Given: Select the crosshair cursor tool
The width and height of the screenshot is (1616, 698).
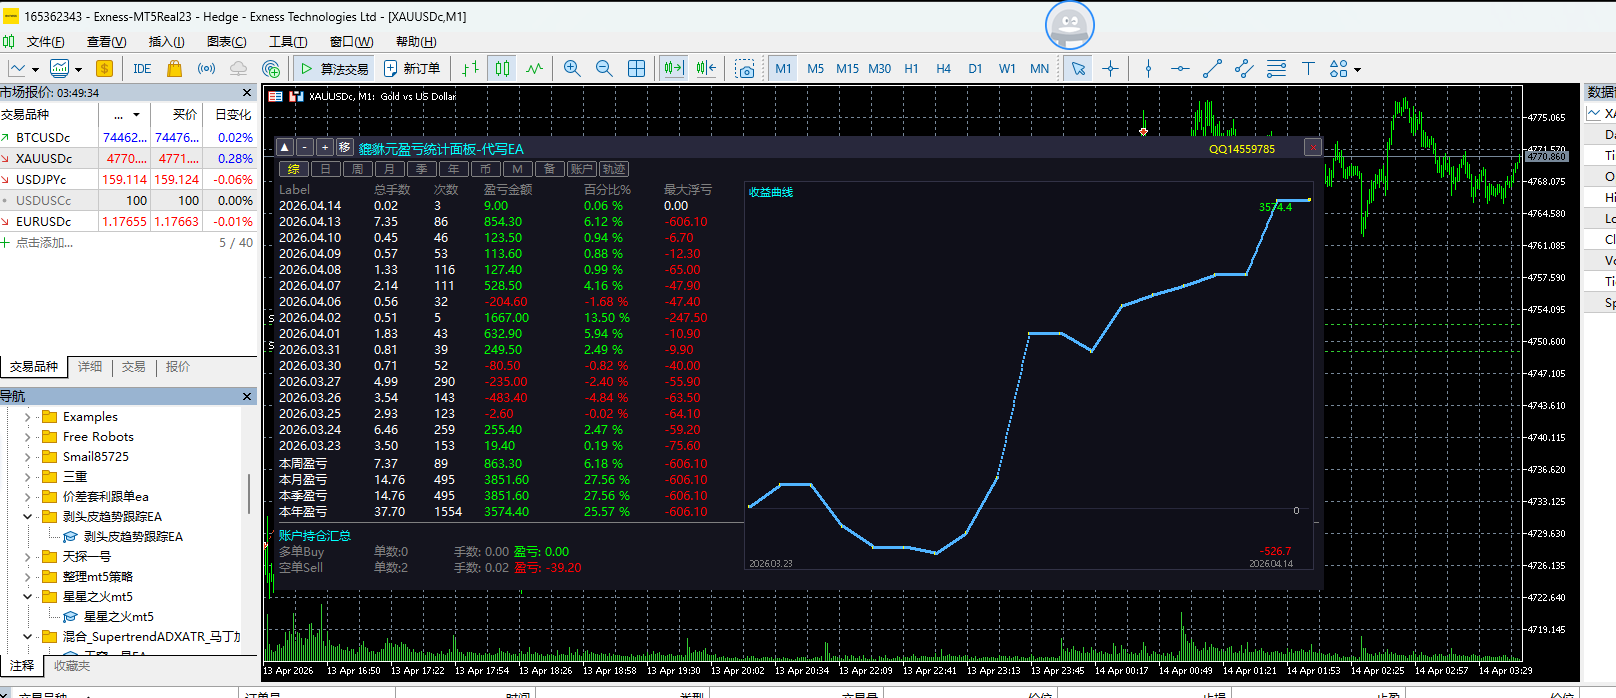Looking at the screenshot, I should click(1110, 68).
